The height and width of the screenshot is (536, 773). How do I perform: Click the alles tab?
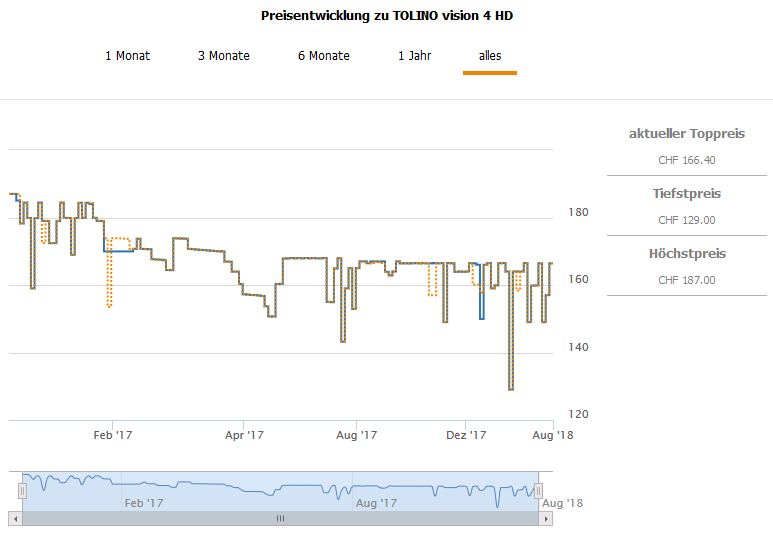(x=490, y=56)
